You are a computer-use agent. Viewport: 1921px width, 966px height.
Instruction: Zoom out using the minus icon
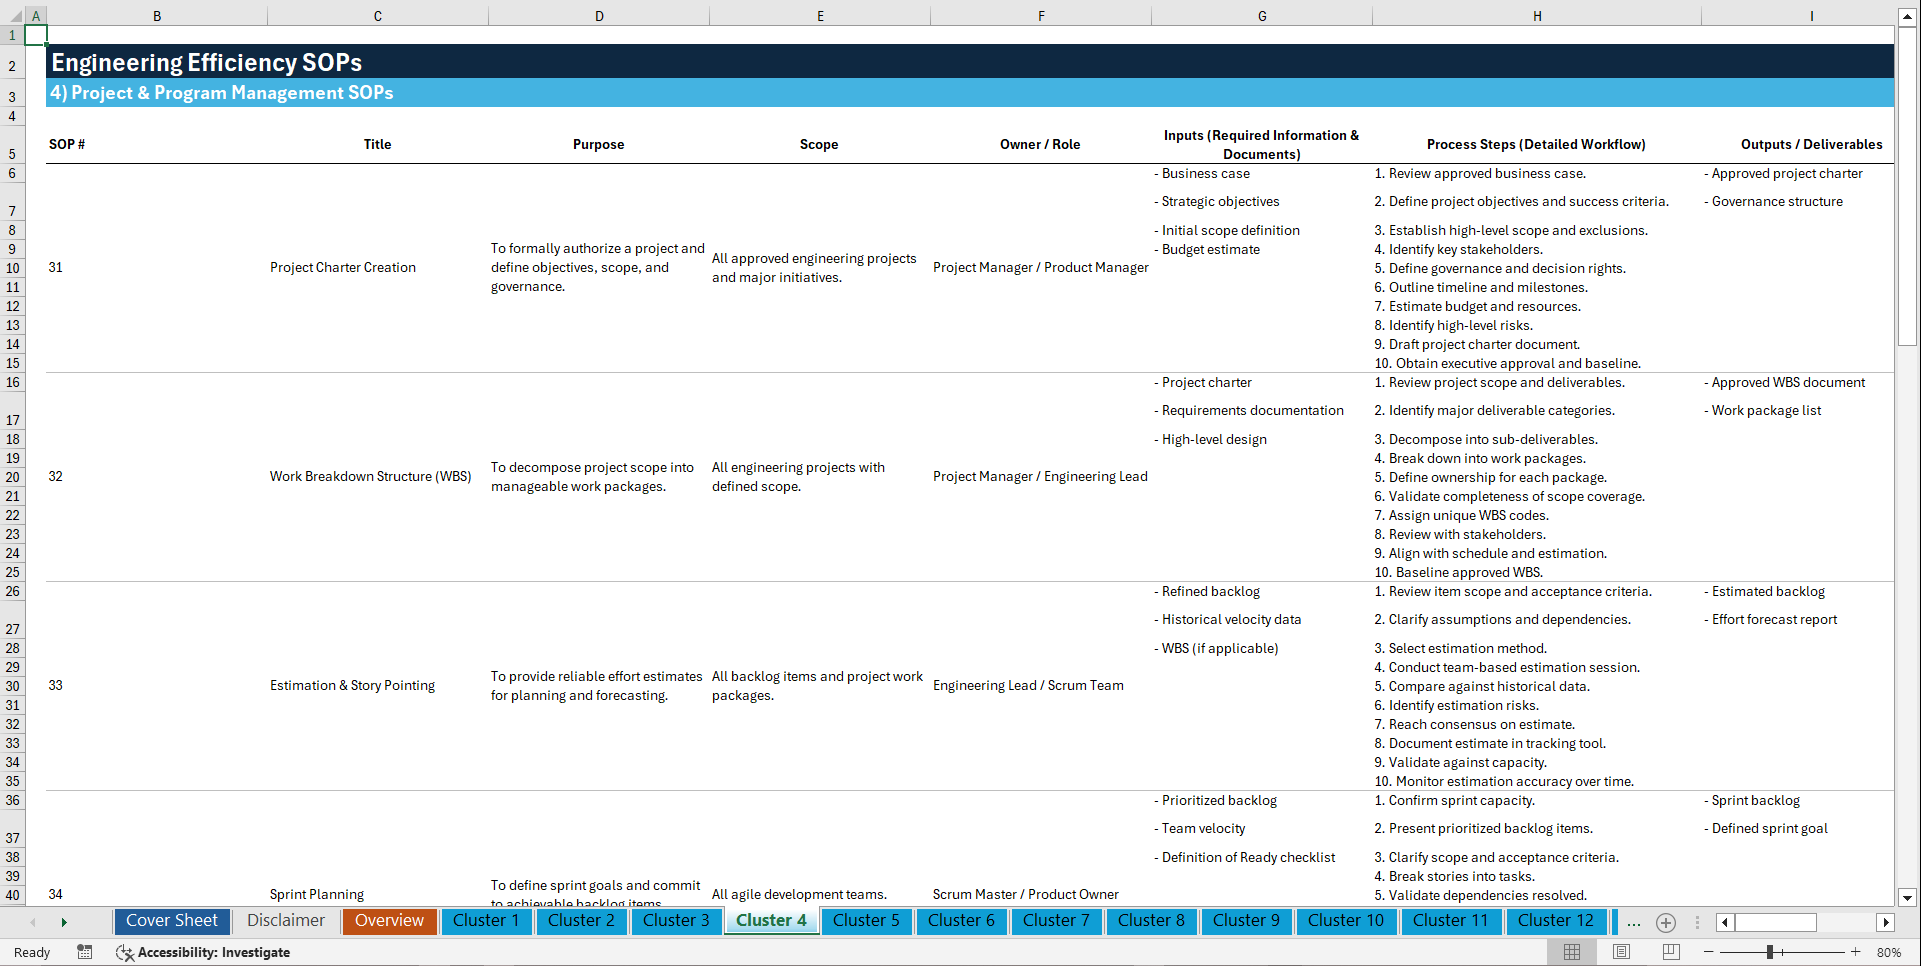(1709, 952)
